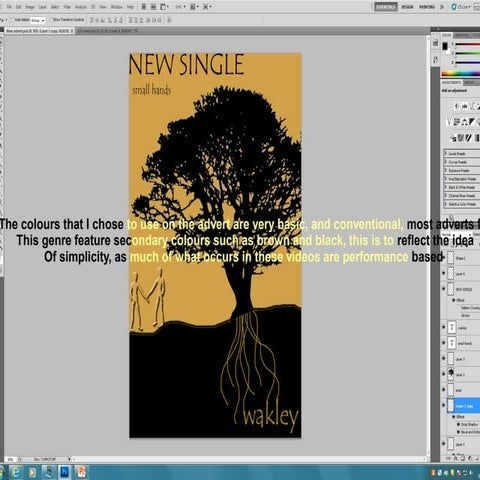The image size is (480, 480).
Task: Open the Layer menu
Action: pyautogui.click(x=43, y=7)
